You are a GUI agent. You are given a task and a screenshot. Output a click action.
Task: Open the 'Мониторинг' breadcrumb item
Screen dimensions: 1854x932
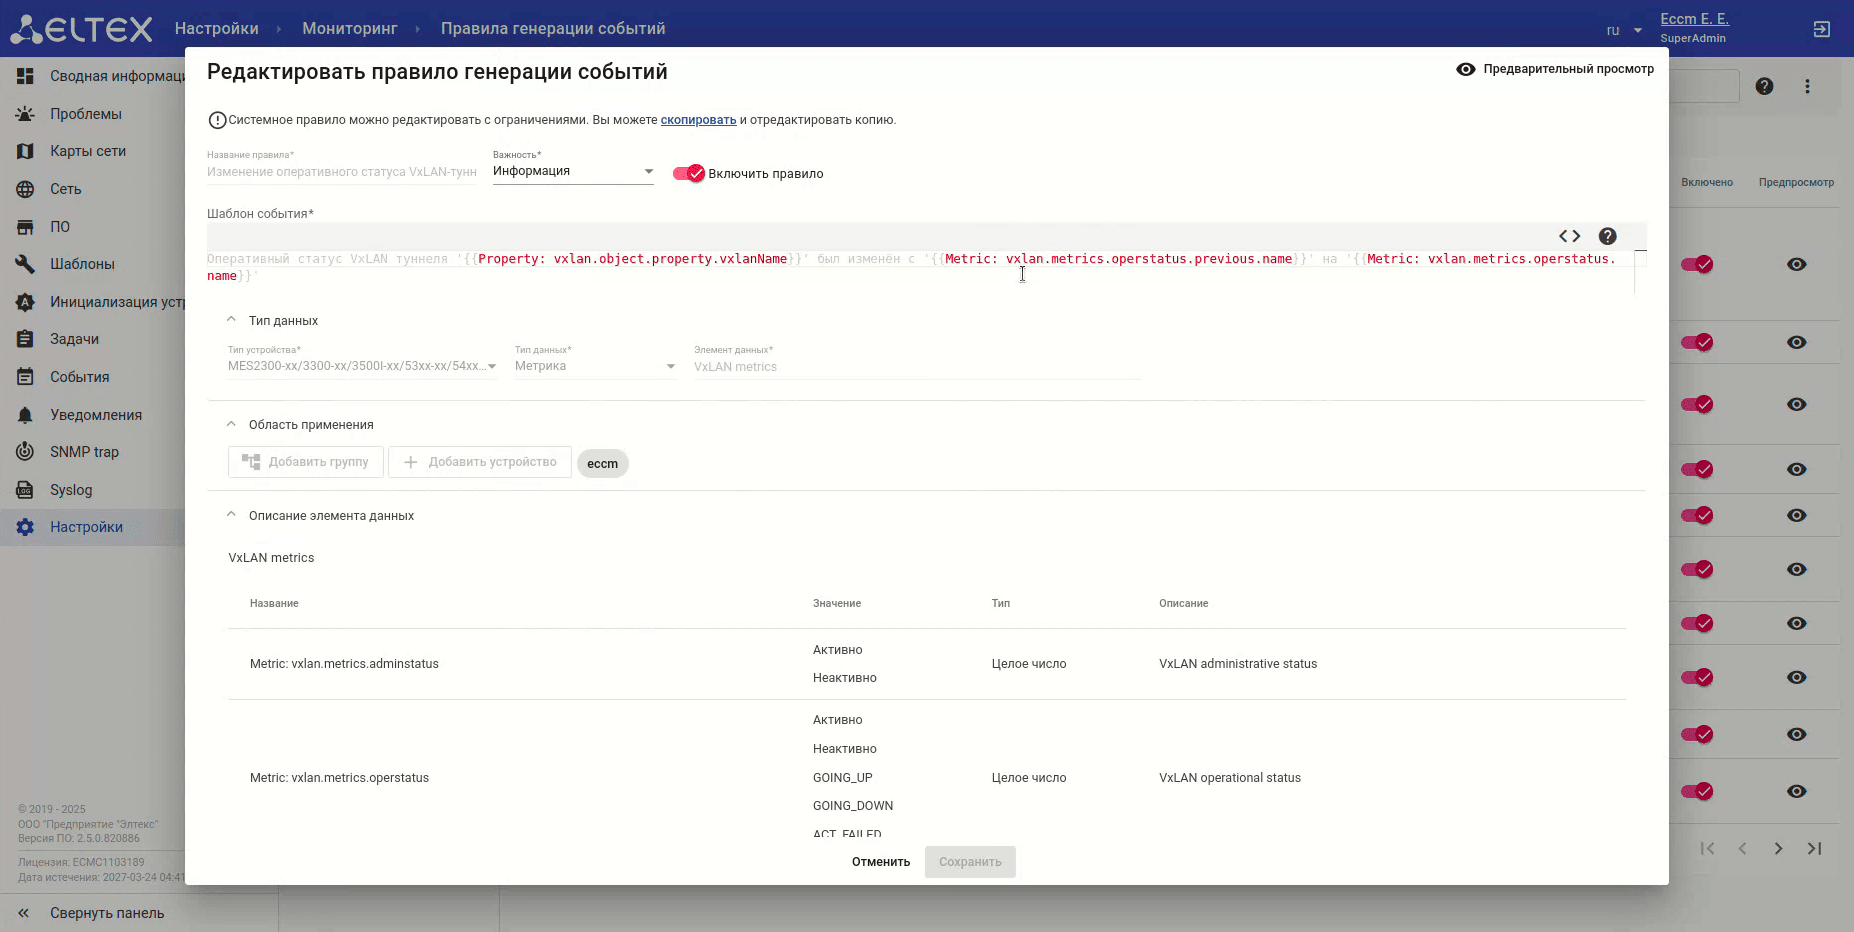pos(349,29)
